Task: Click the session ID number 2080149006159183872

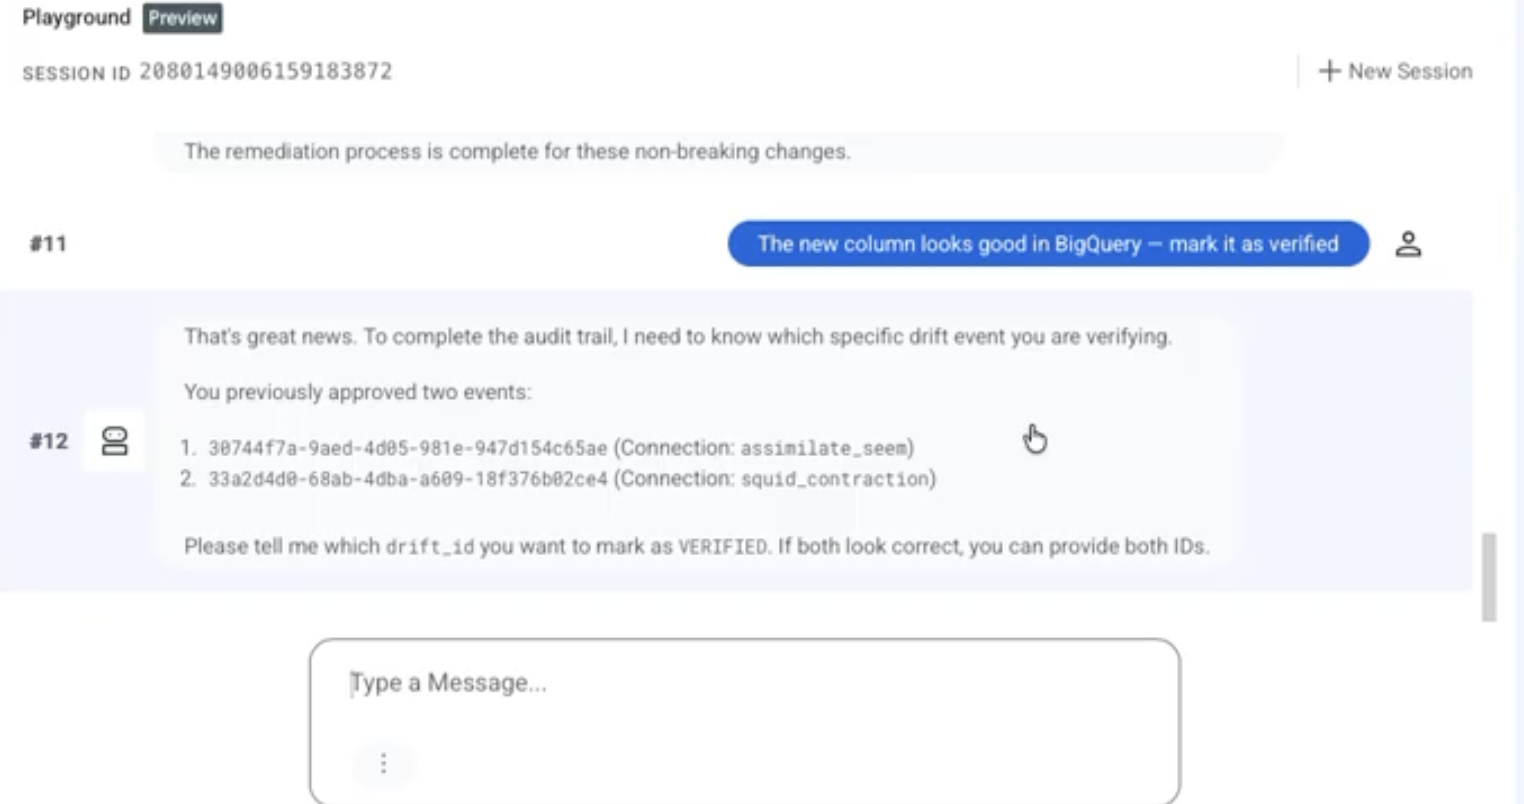Action: [265, 71]
